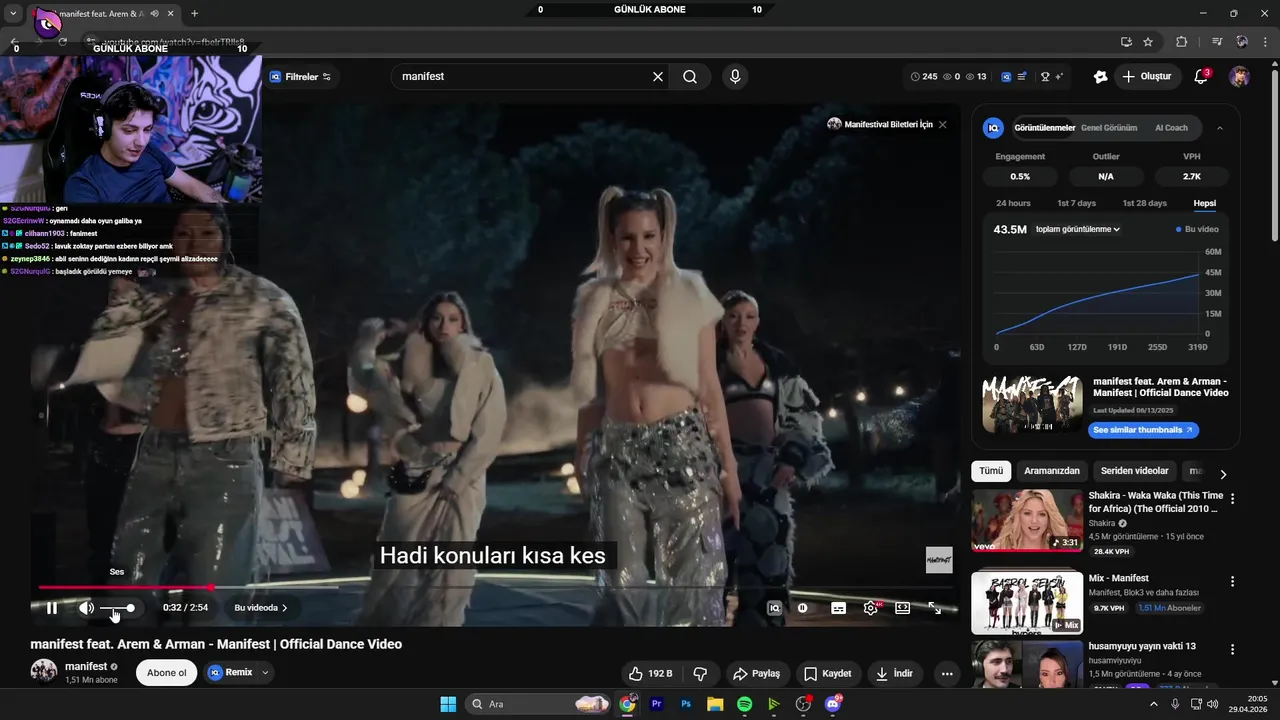Open the vidIQ icon in player controls
Image resolution: width=1280 pixels, height=720 pixels.
(774, 608)
